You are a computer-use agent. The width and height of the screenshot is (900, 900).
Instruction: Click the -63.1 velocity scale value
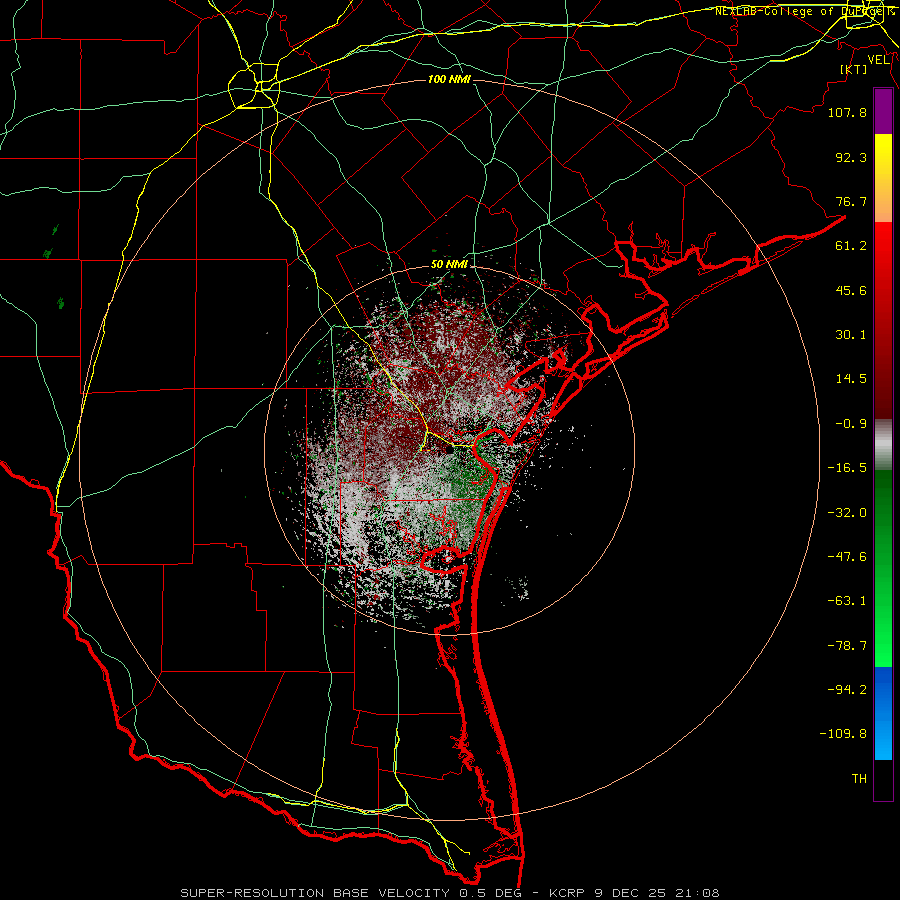pos(847,601)
